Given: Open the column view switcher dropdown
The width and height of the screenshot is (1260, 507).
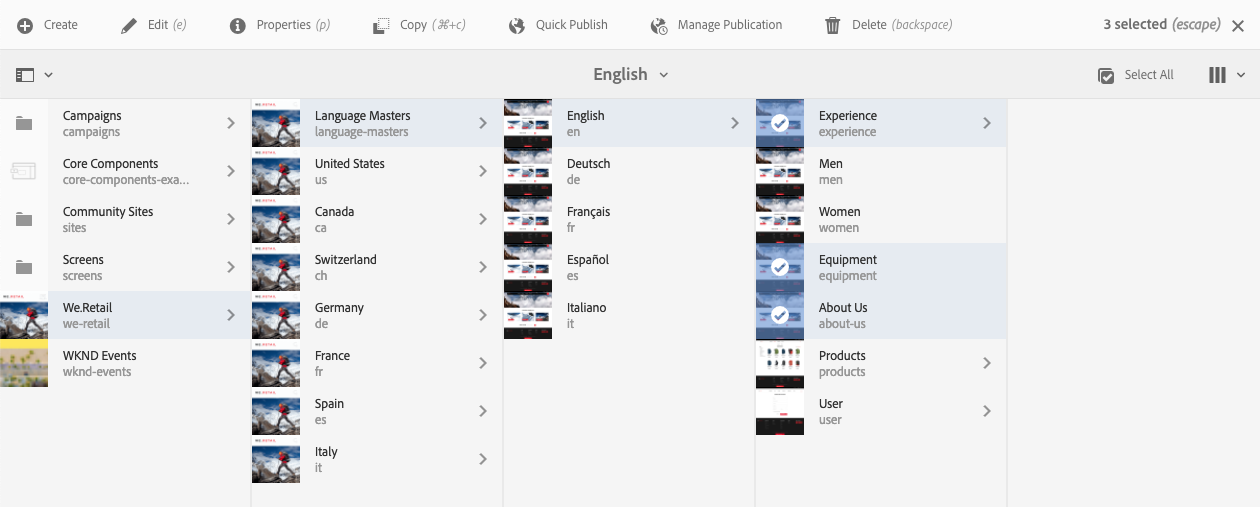Looking at the screenshot, I should (x=1226, y=75).
